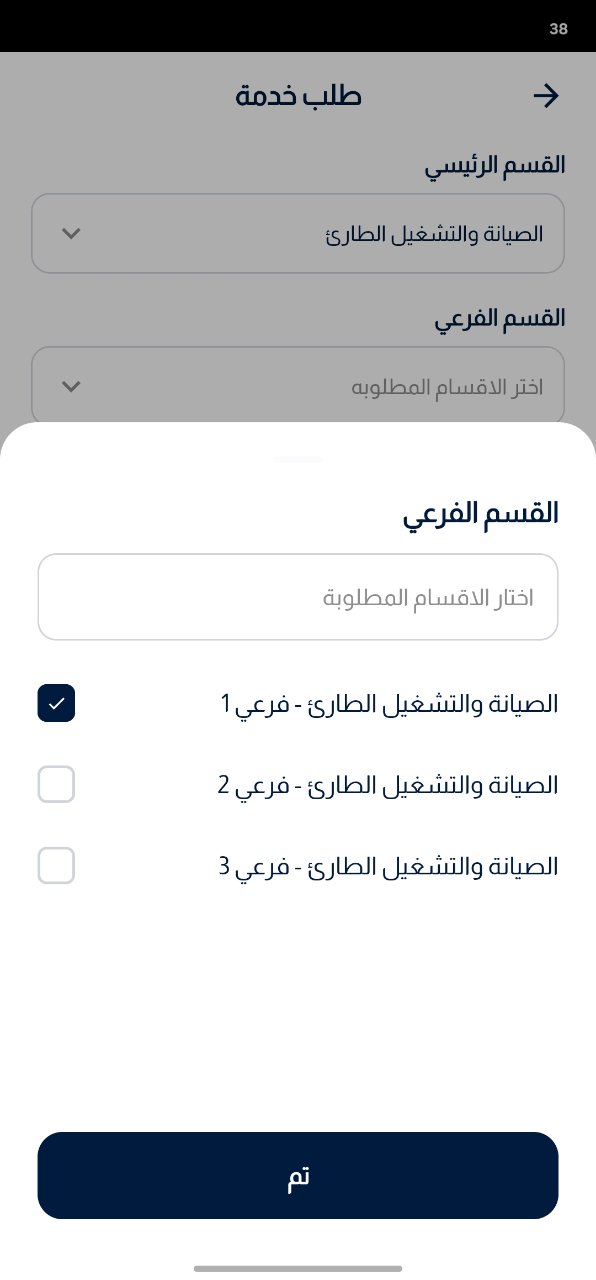
Task: Select the الصيانة والتشغيل الطارئ - فرعي 3 label
Action: coord(388,865)
